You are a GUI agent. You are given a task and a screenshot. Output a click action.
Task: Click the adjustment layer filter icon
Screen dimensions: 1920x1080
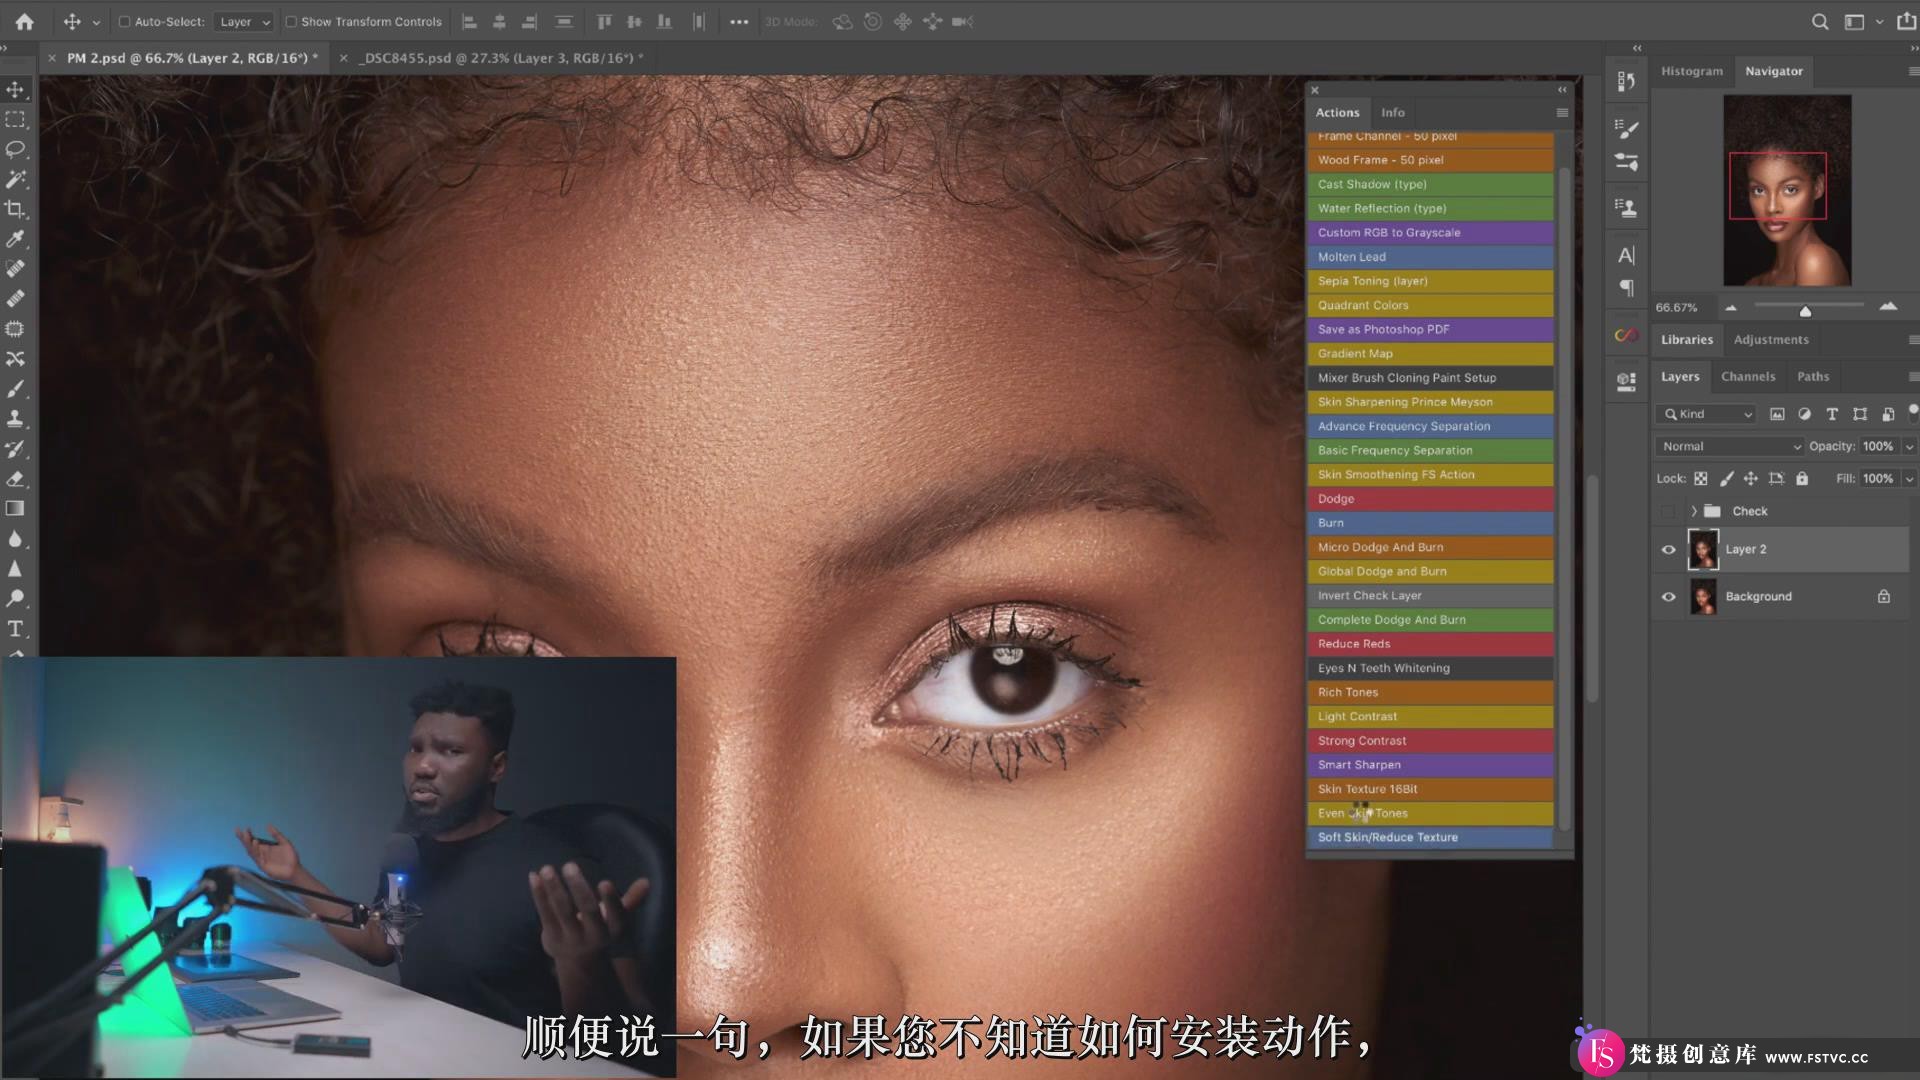click(x=1804, y=414)
